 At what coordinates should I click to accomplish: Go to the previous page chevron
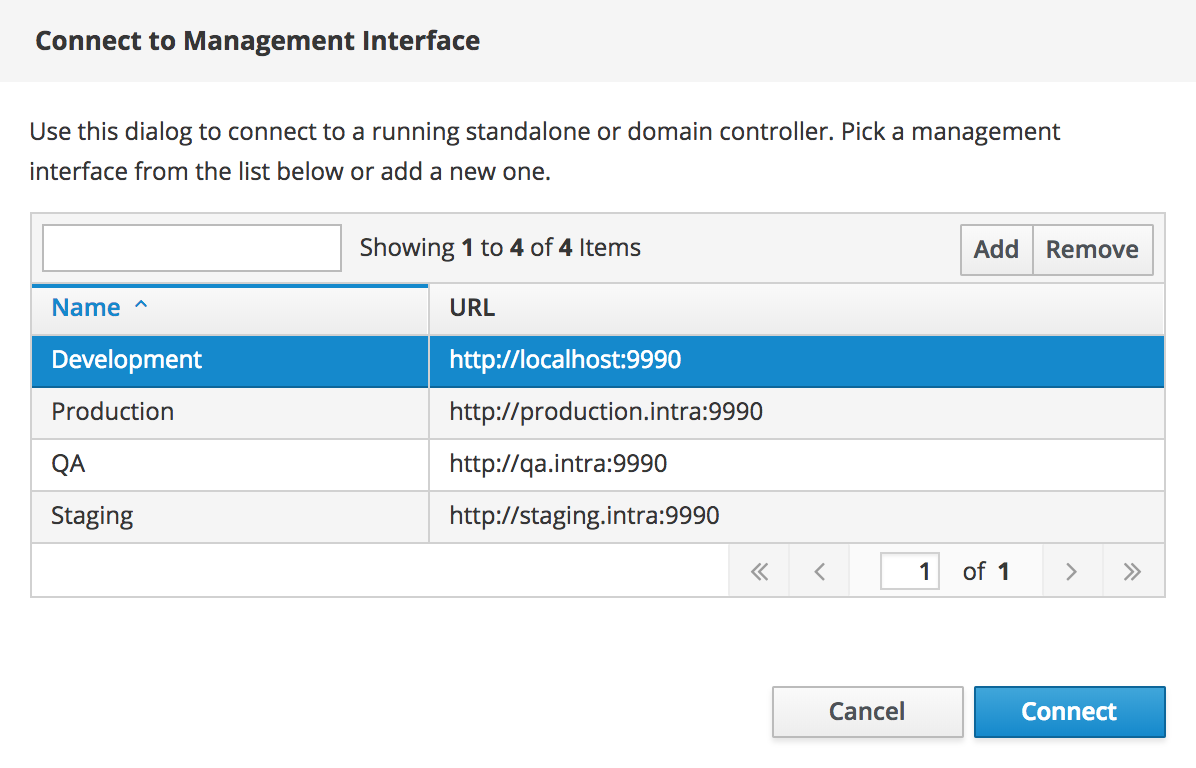coord(819,571)
